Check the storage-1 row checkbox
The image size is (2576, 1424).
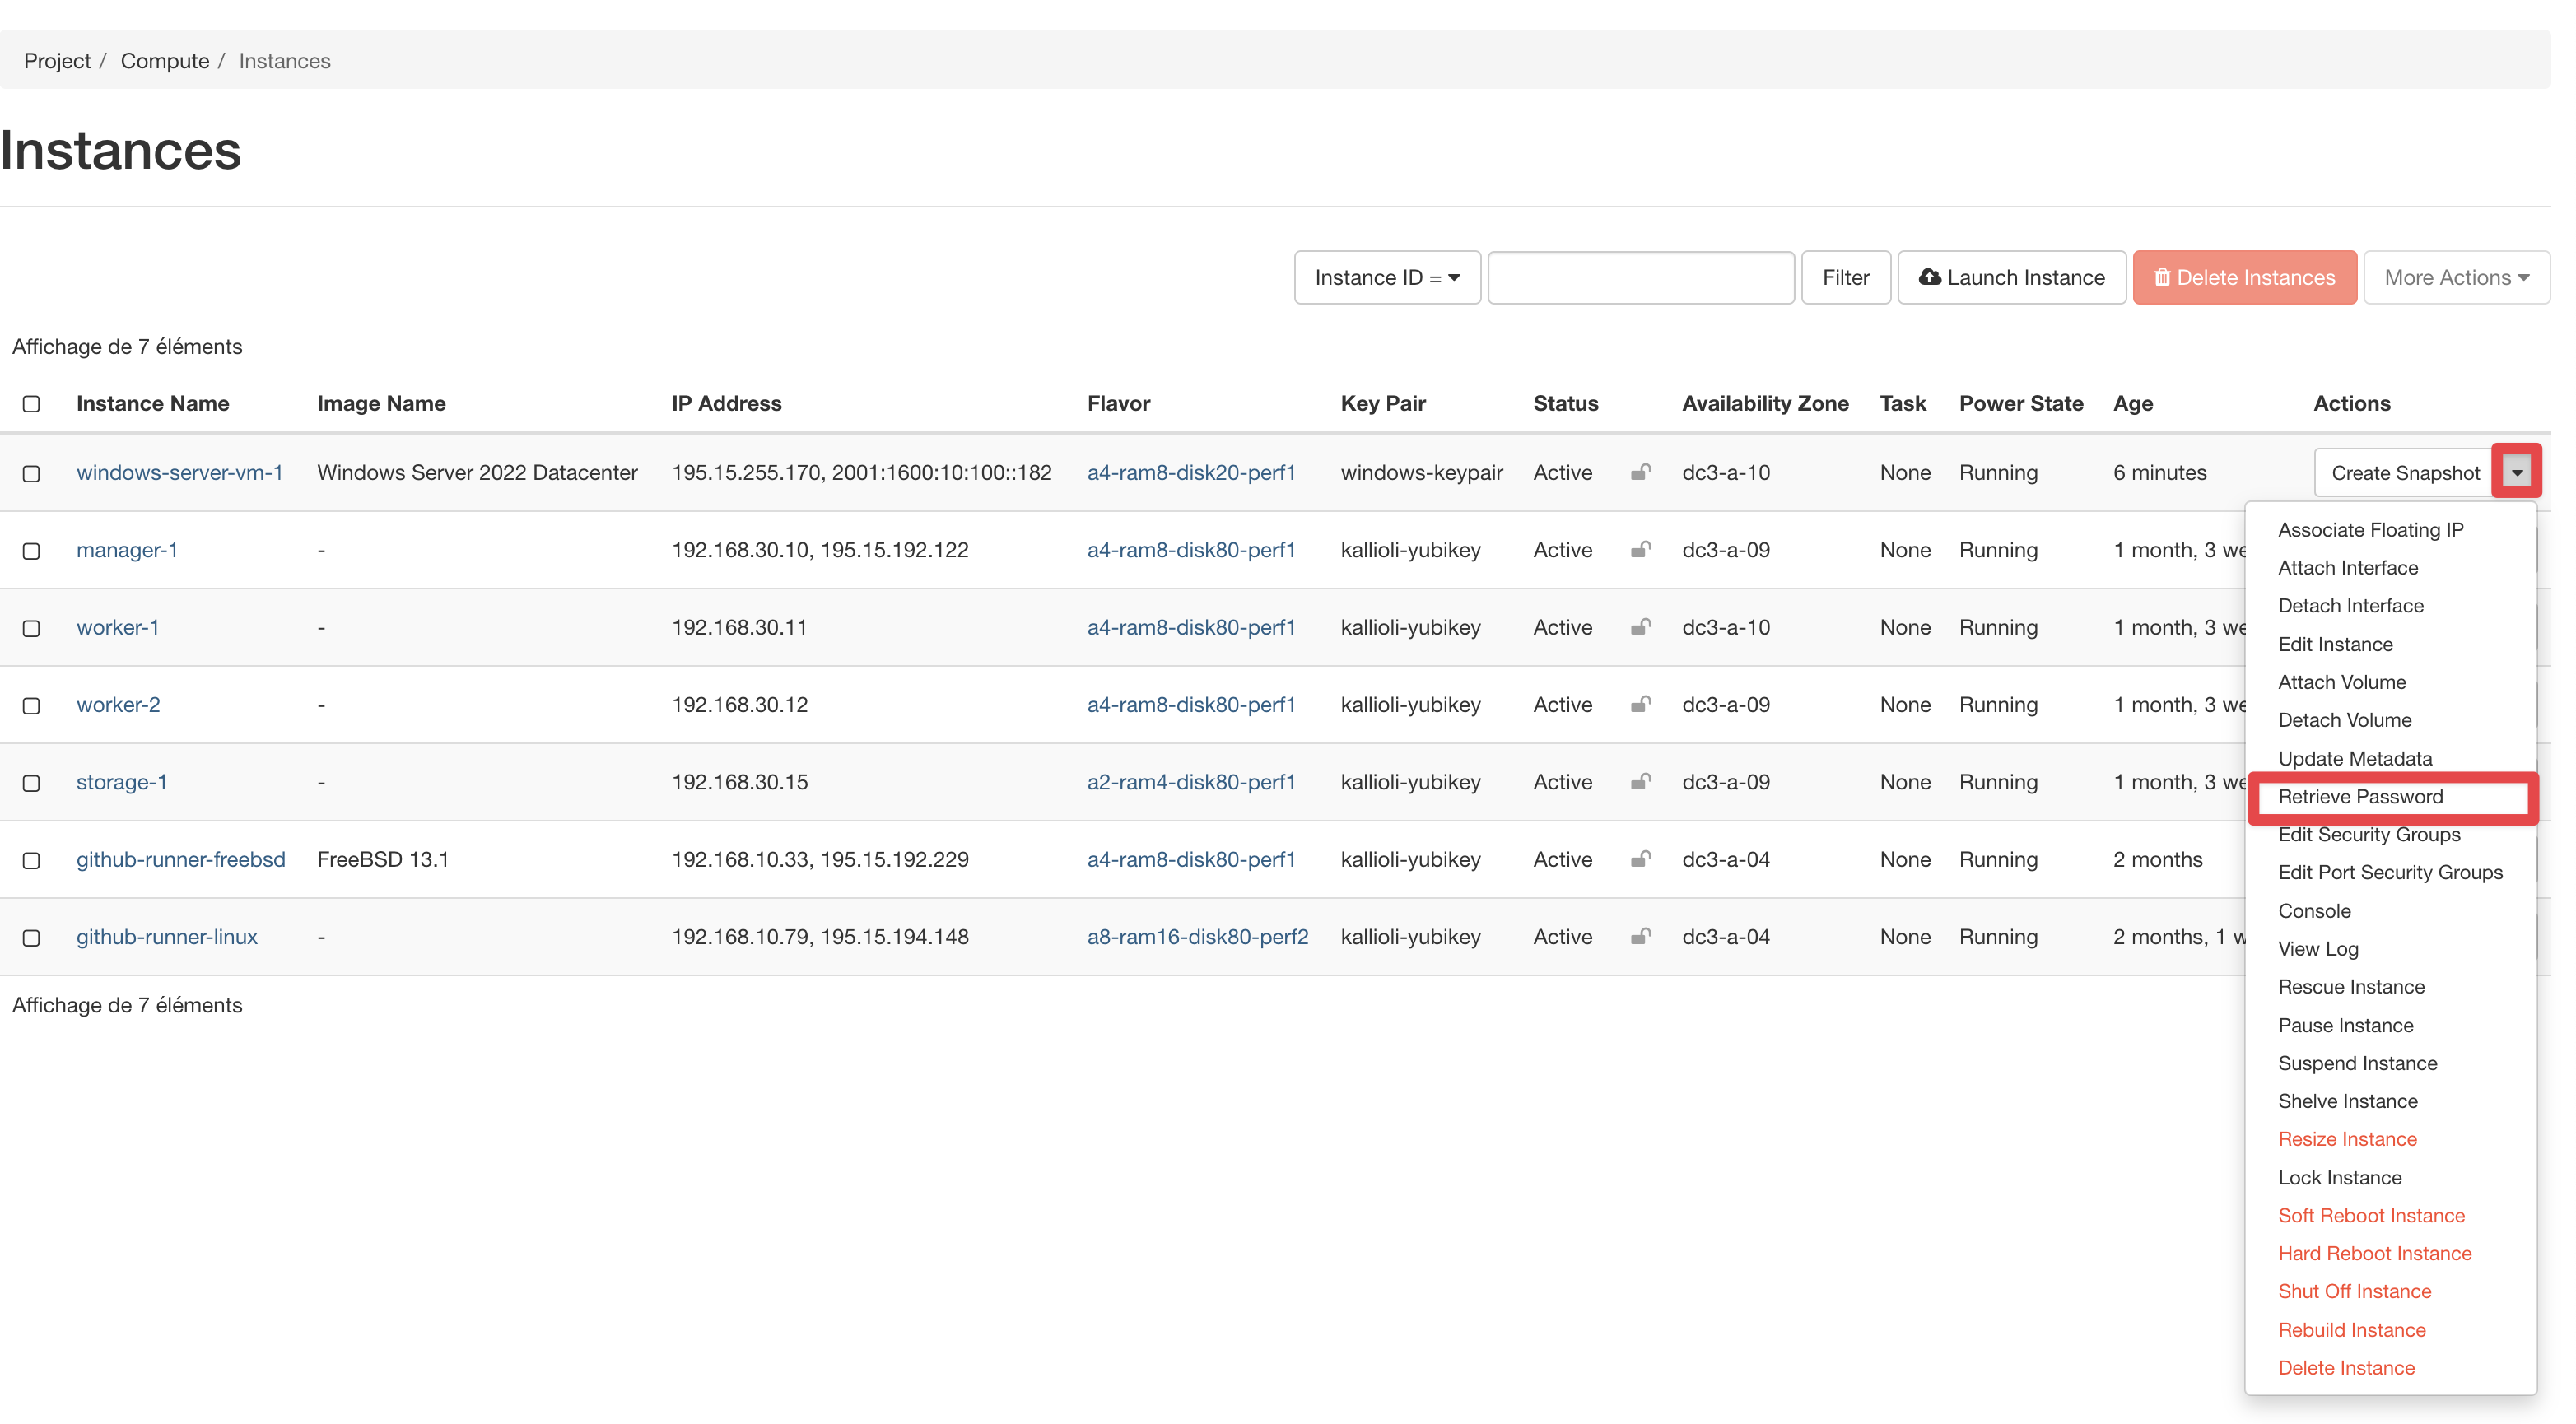[31, 783]
